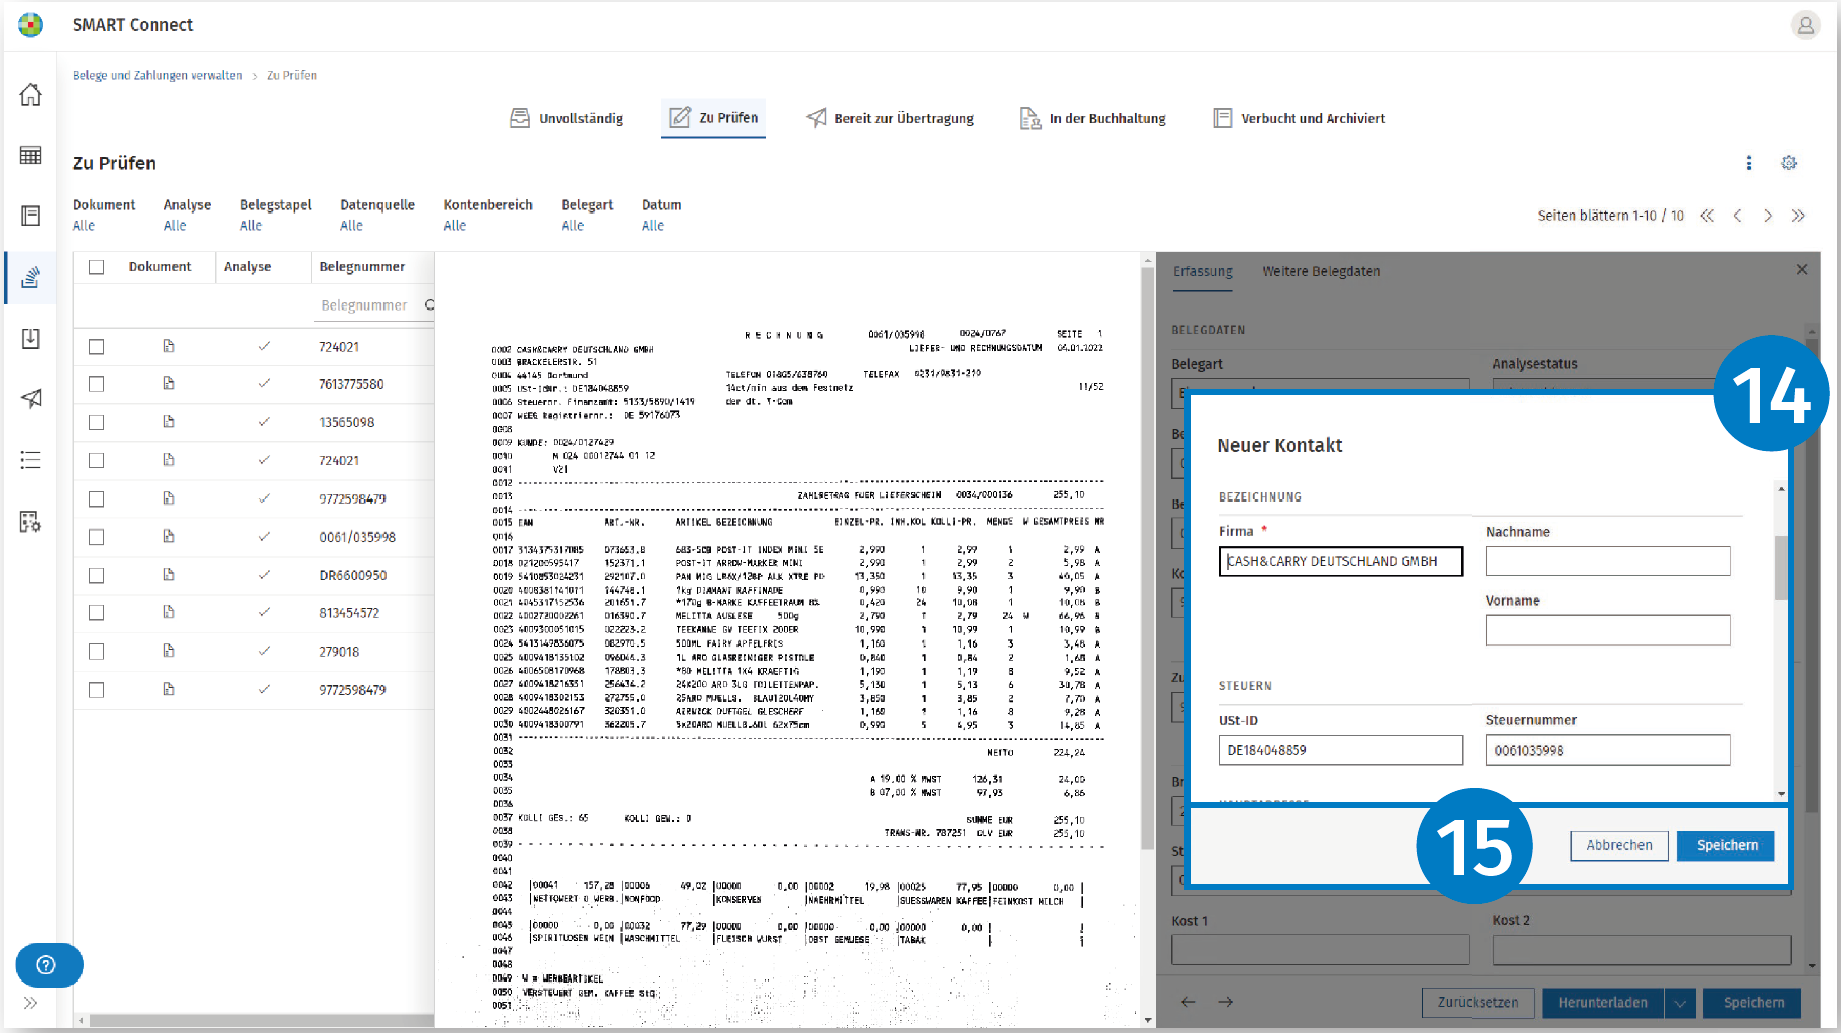
Task: Open the three-dot more options menu
Action: click(1749, 162)
